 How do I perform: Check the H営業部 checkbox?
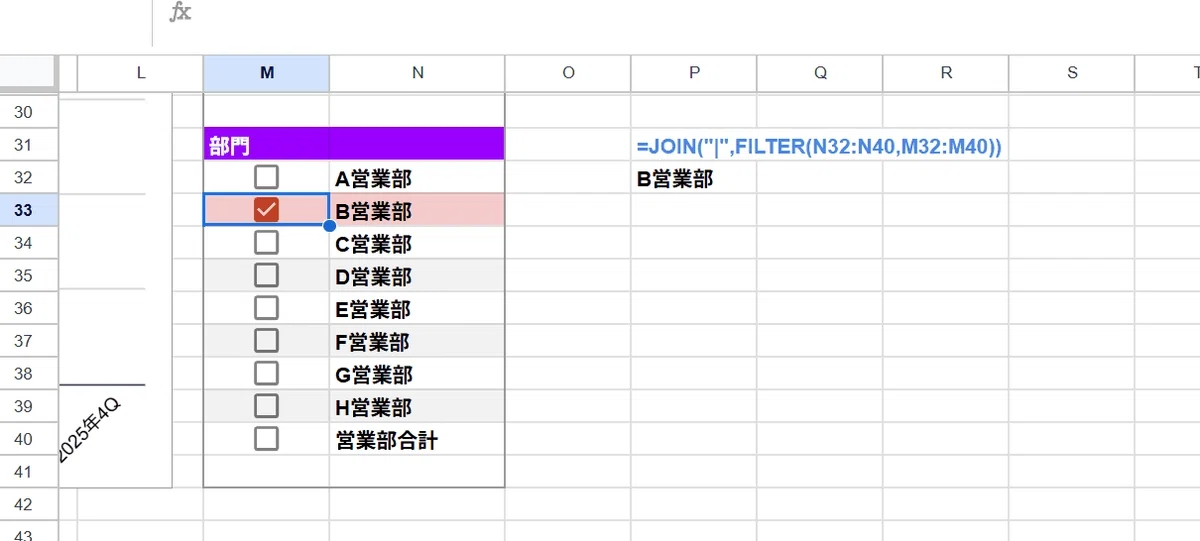tap(266, 406)
